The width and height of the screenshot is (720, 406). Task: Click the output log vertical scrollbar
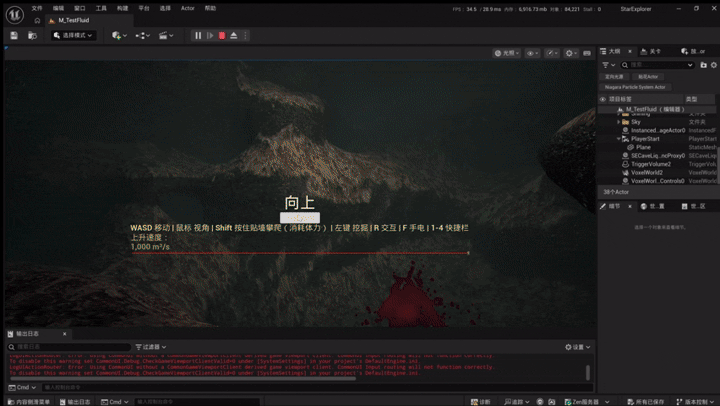(588, 372)
